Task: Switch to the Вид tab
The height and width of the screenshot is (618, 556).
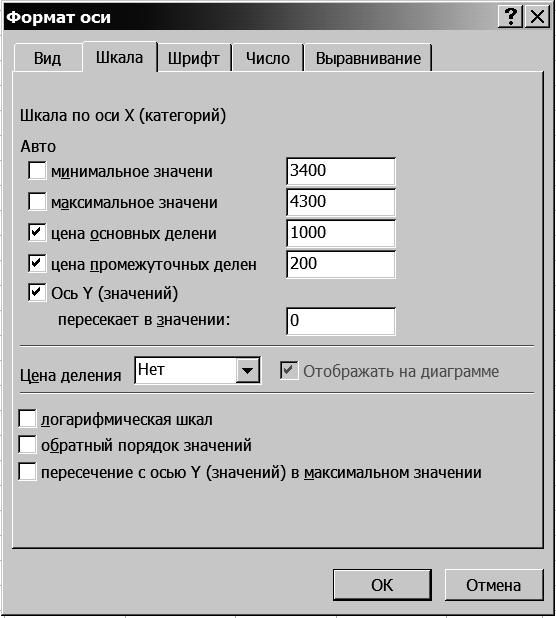Action: [47, 58]
